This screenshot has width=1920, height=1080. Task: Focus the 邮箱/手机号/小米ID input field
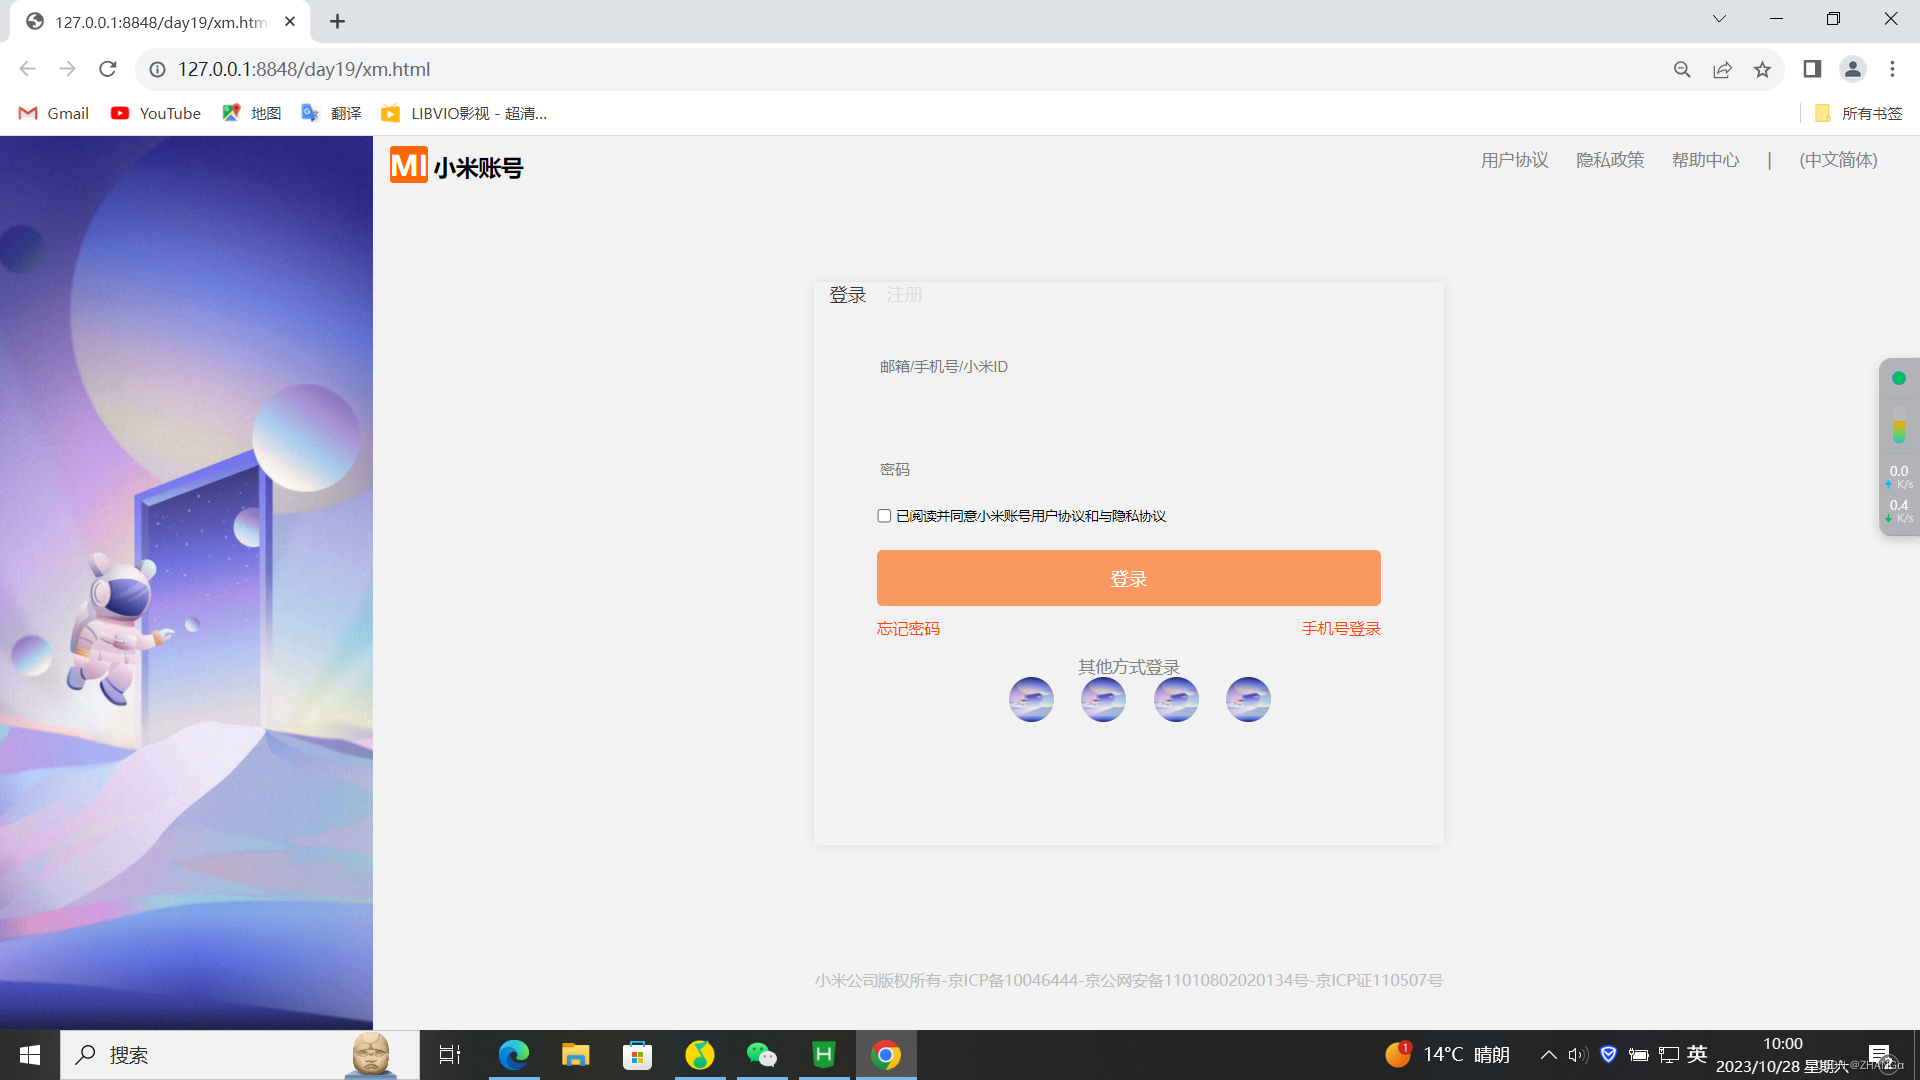1129,366
